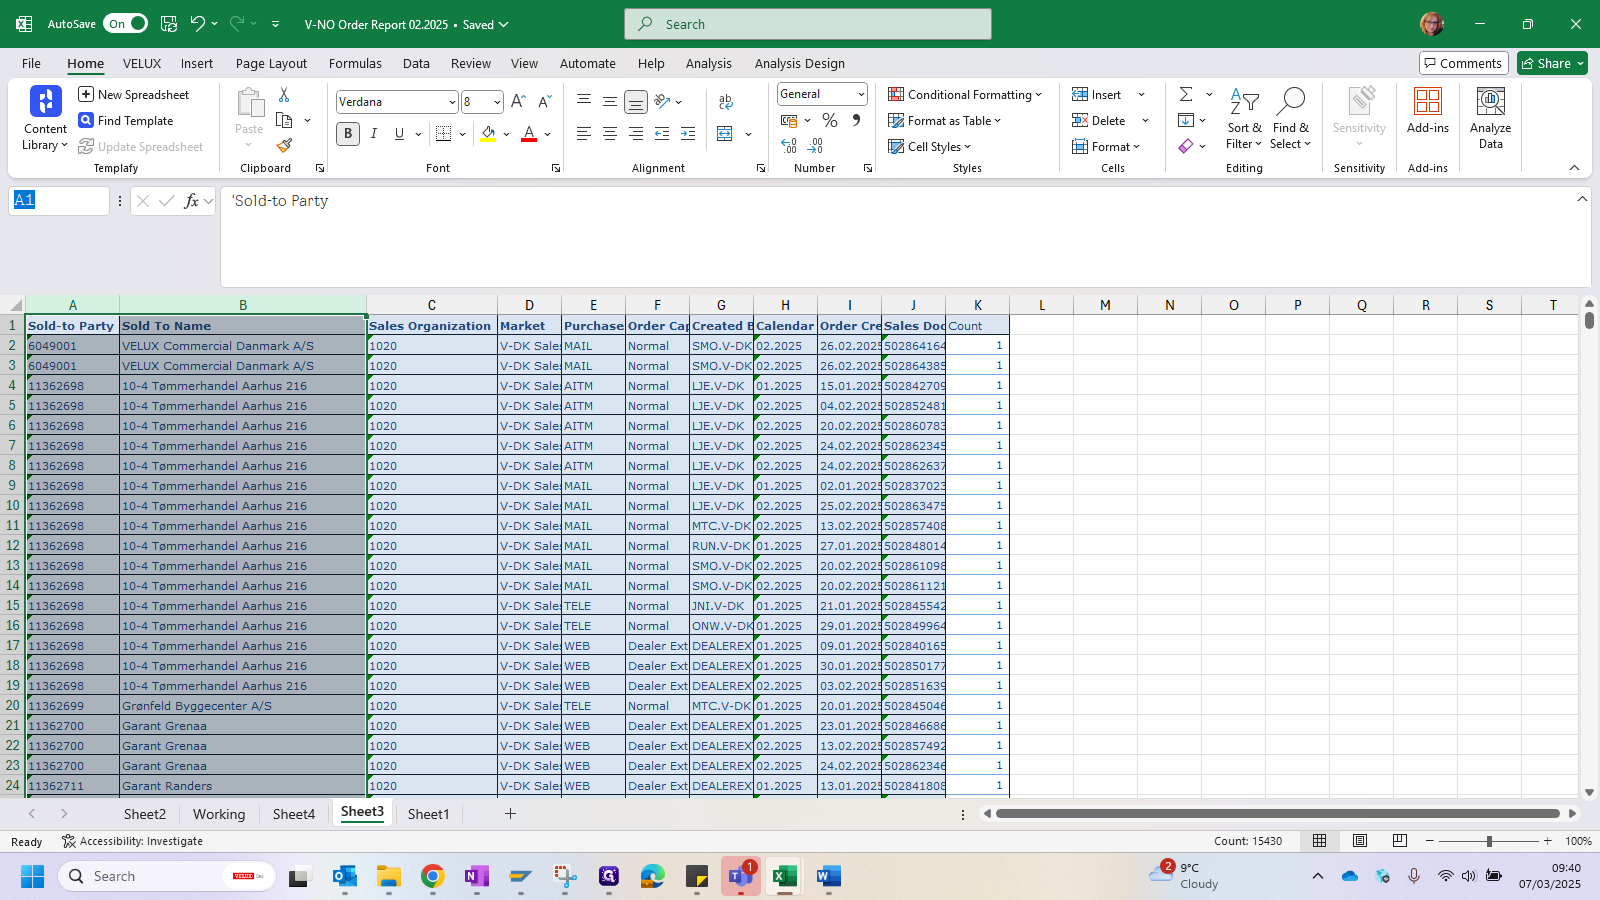Image resolution: width=1600 pixels, height=900 pixels.
Task: Open Excel from the Windows taskbar
Action: point(785,876)
